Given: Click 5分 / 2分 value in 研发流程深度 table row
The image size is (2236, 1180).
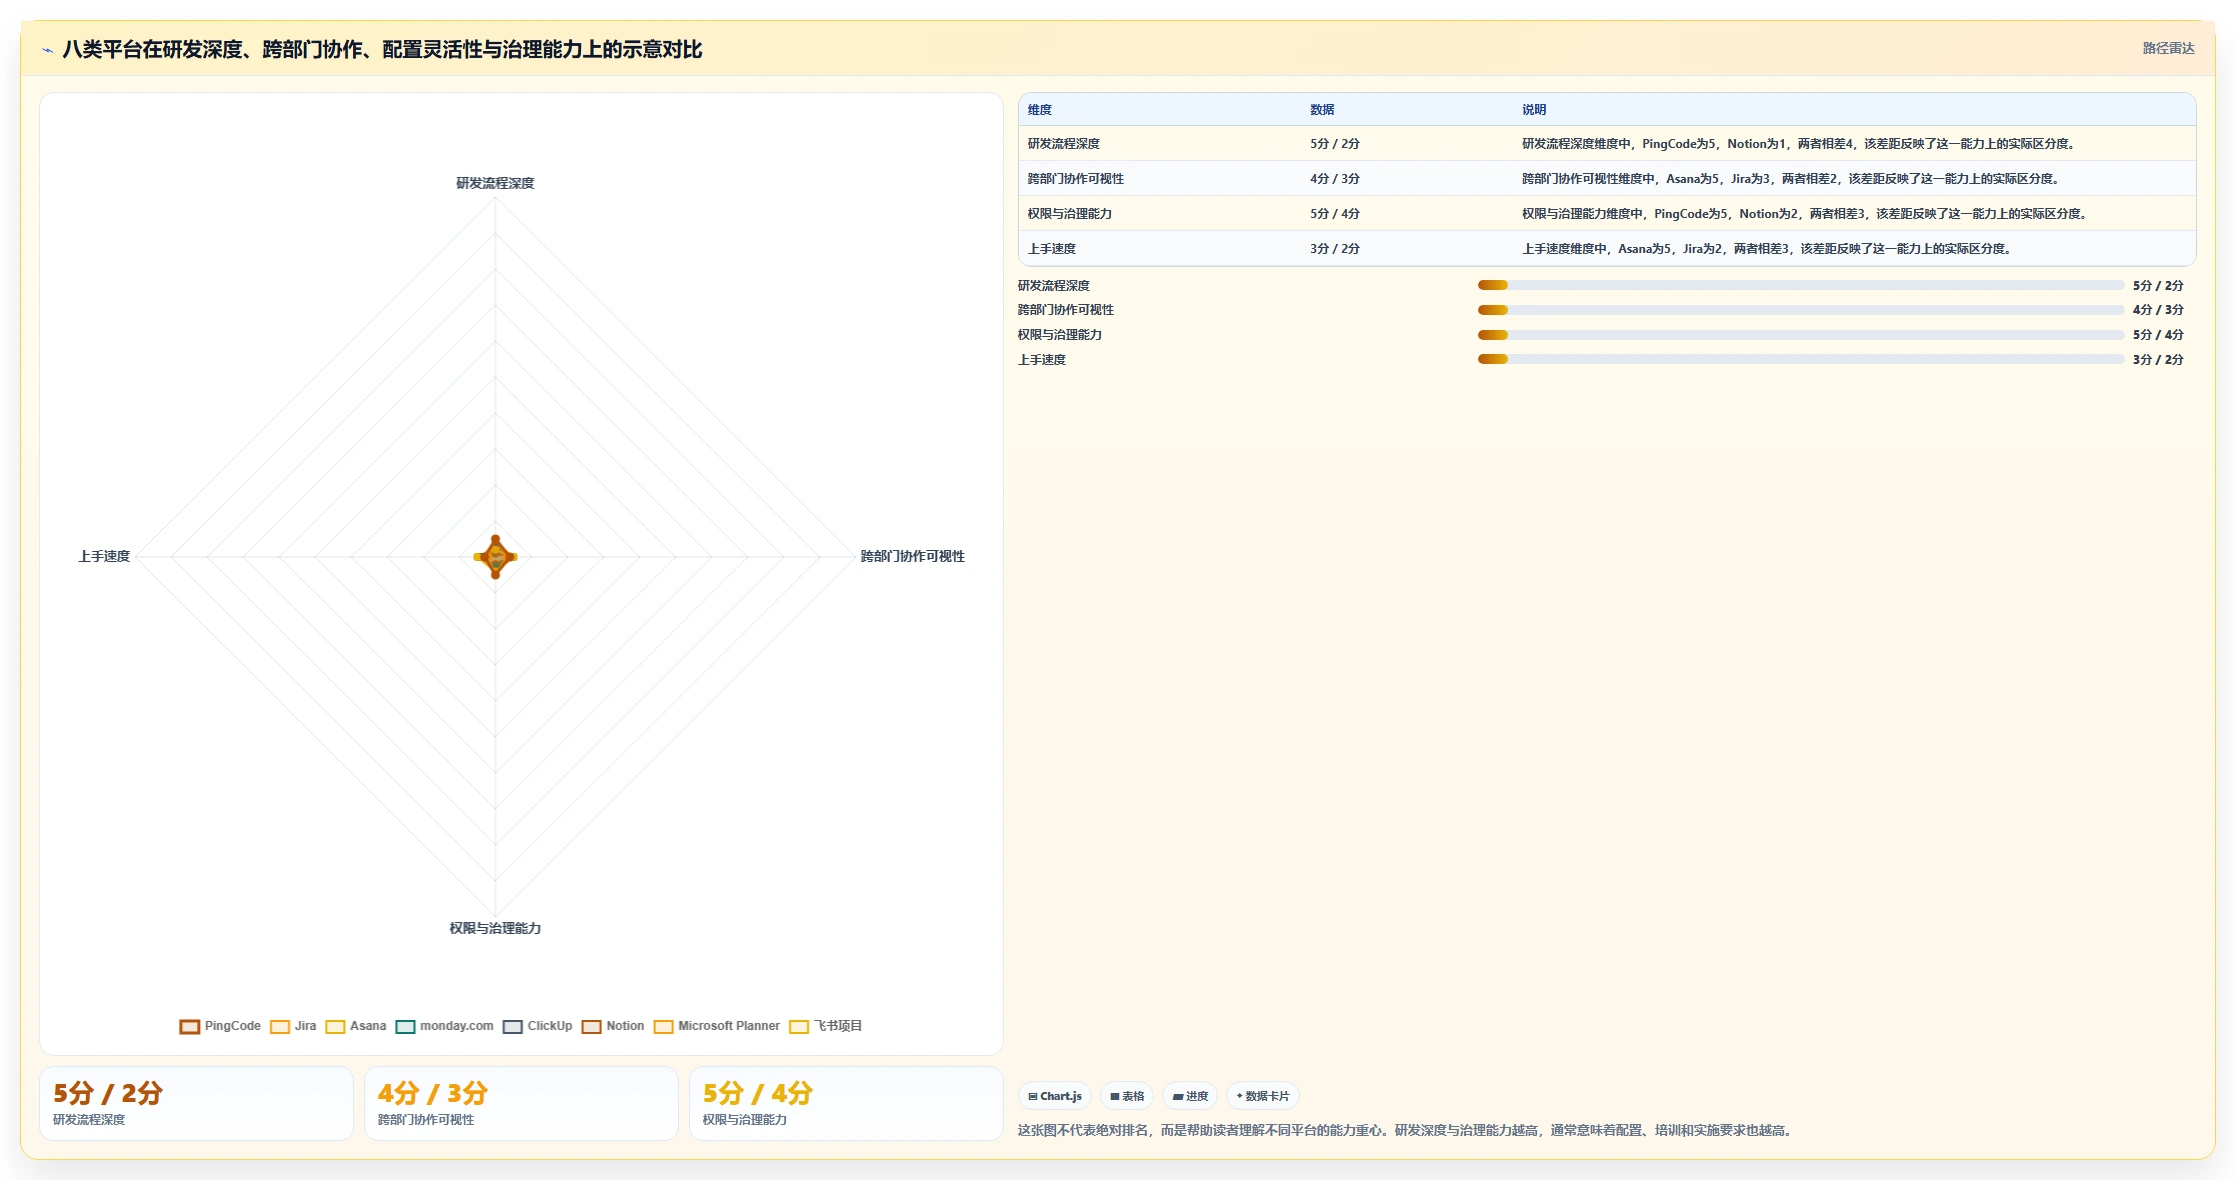Looking at the screenshot, I should tap(1335, 144).
